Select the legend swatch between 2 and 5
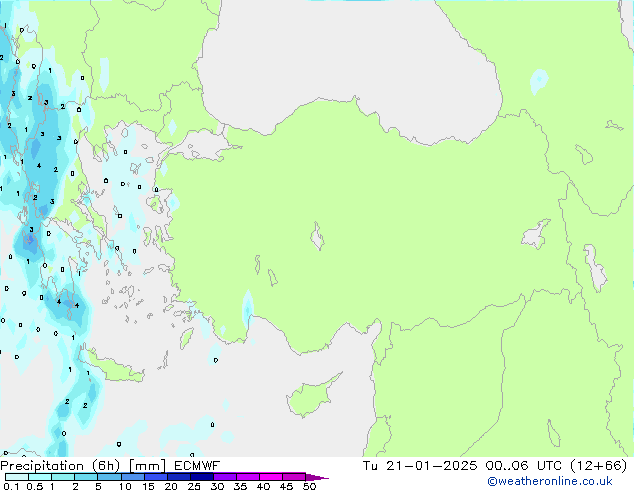This screenshot has height=490, width=634. 86,477
